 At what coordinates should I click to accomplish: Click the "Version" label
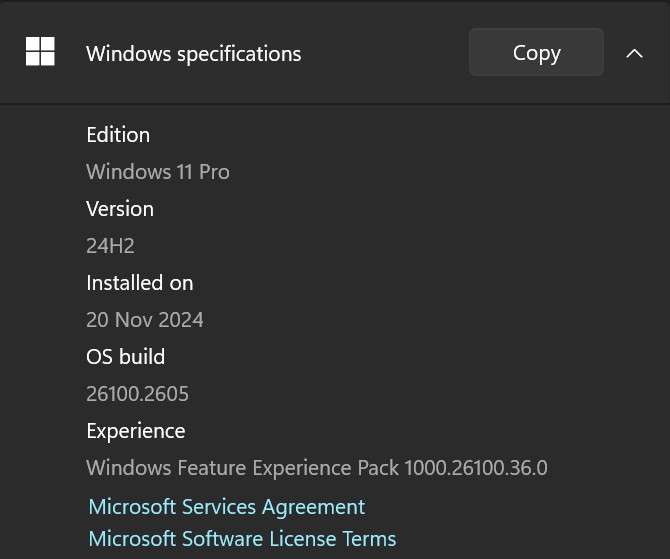click(120, 209)
